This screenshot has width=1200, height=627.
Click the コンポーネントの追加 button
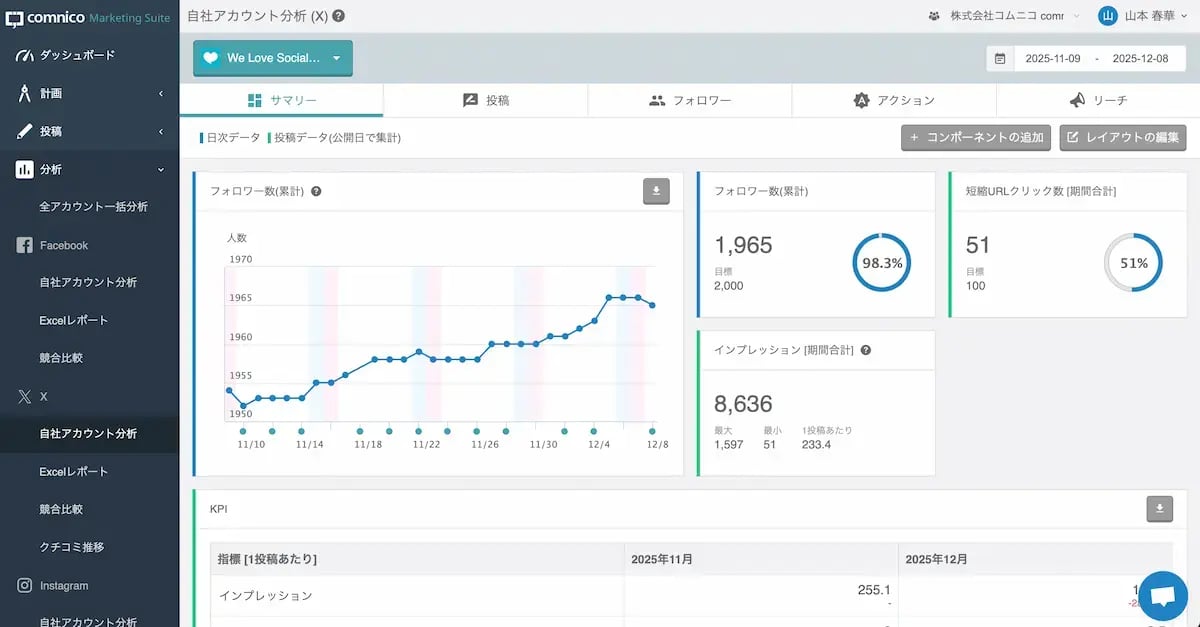tap(976, 137)
